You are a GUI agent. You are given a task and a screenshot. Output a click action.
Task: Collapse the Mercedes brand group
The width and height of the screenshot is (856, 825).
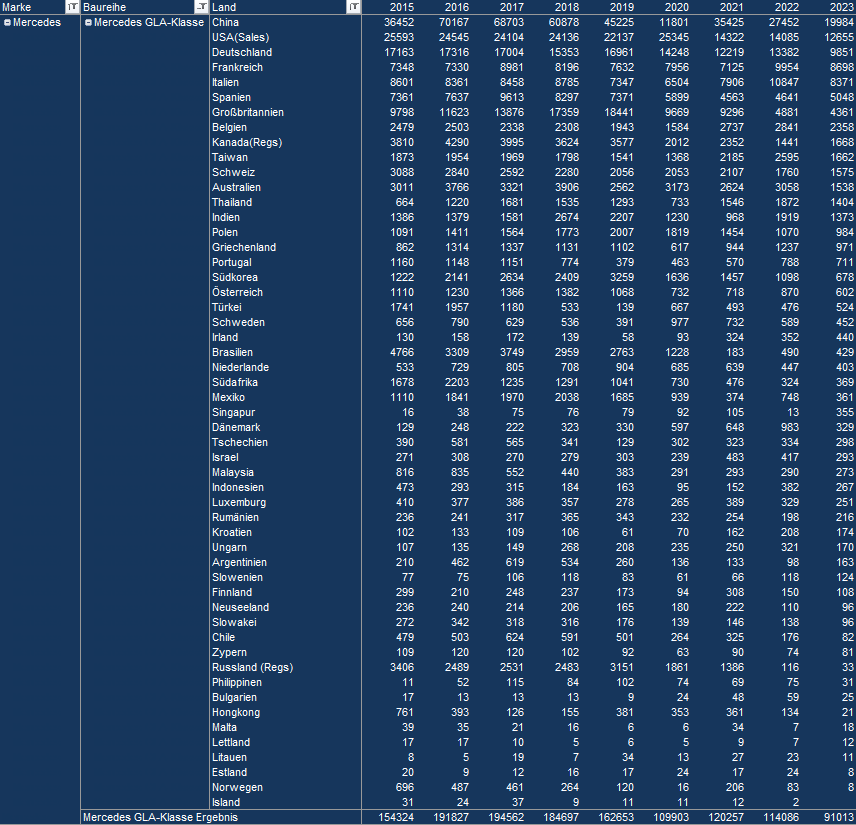(x=8, y=22)
